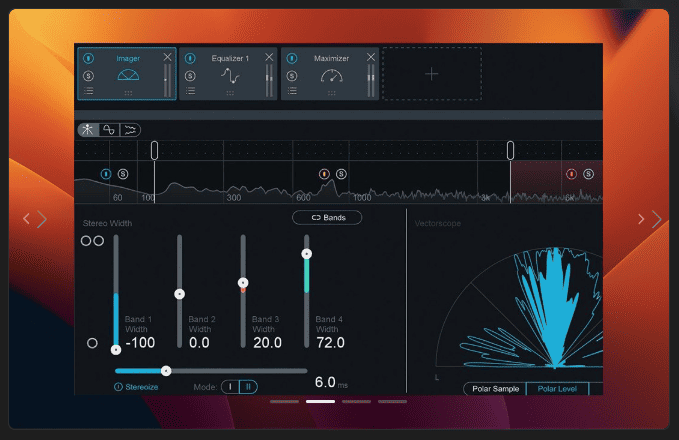Go to previous slide with left chevron
Screen dimensions: 679x440
coord(36,219)
